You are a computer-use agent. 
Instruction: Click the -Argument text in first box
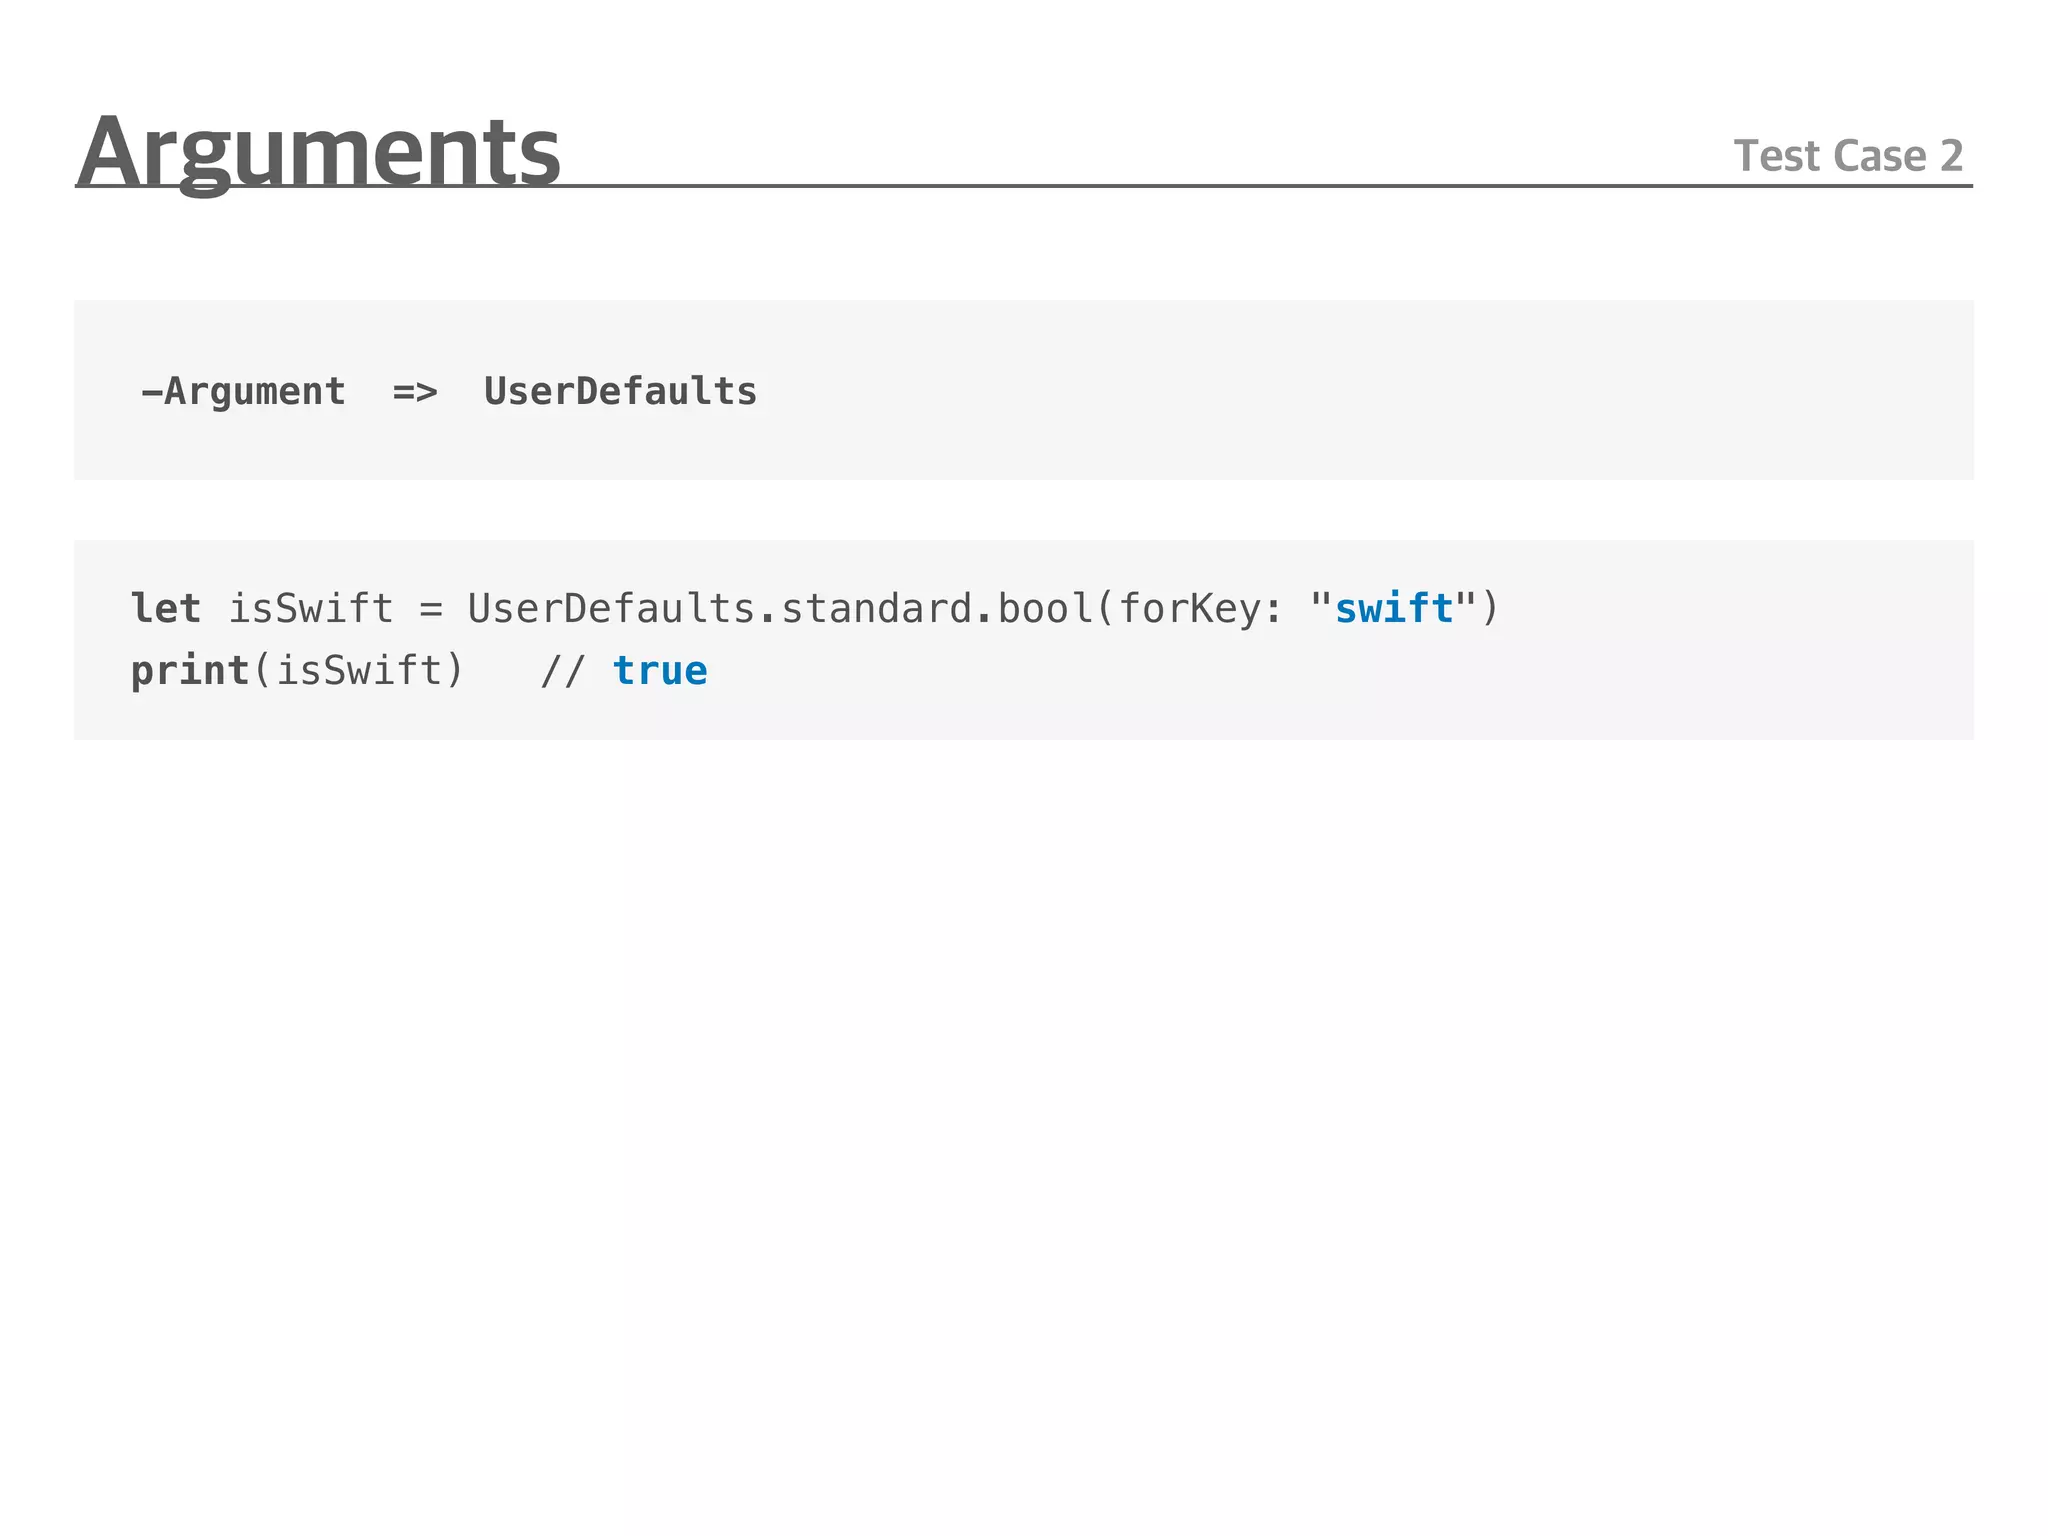[x=244, y=391]
